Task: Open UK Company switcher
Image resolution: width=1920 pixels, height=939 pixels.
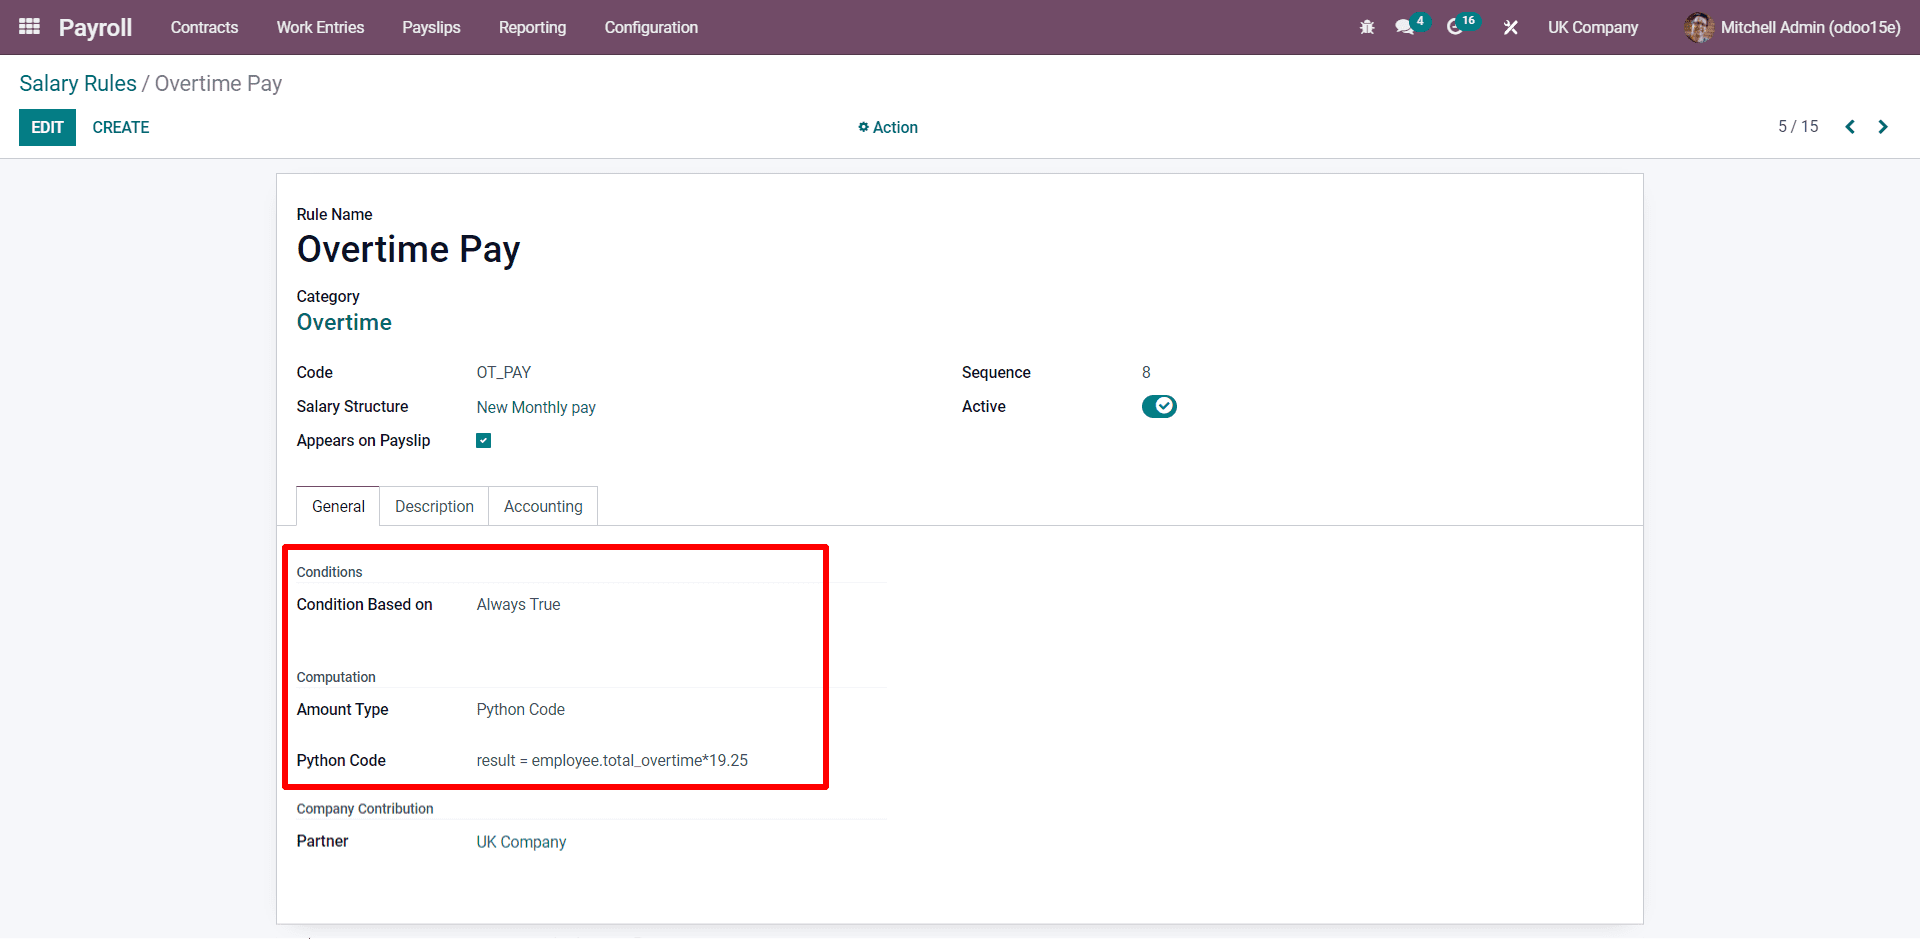Action: [1593, 27]
